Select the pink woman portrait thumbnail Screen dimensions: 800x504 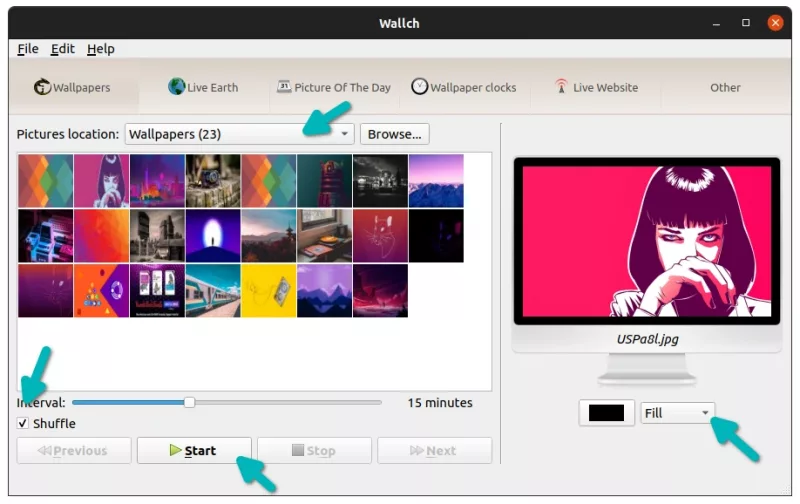pyautogui.click(x=102, y=181)
